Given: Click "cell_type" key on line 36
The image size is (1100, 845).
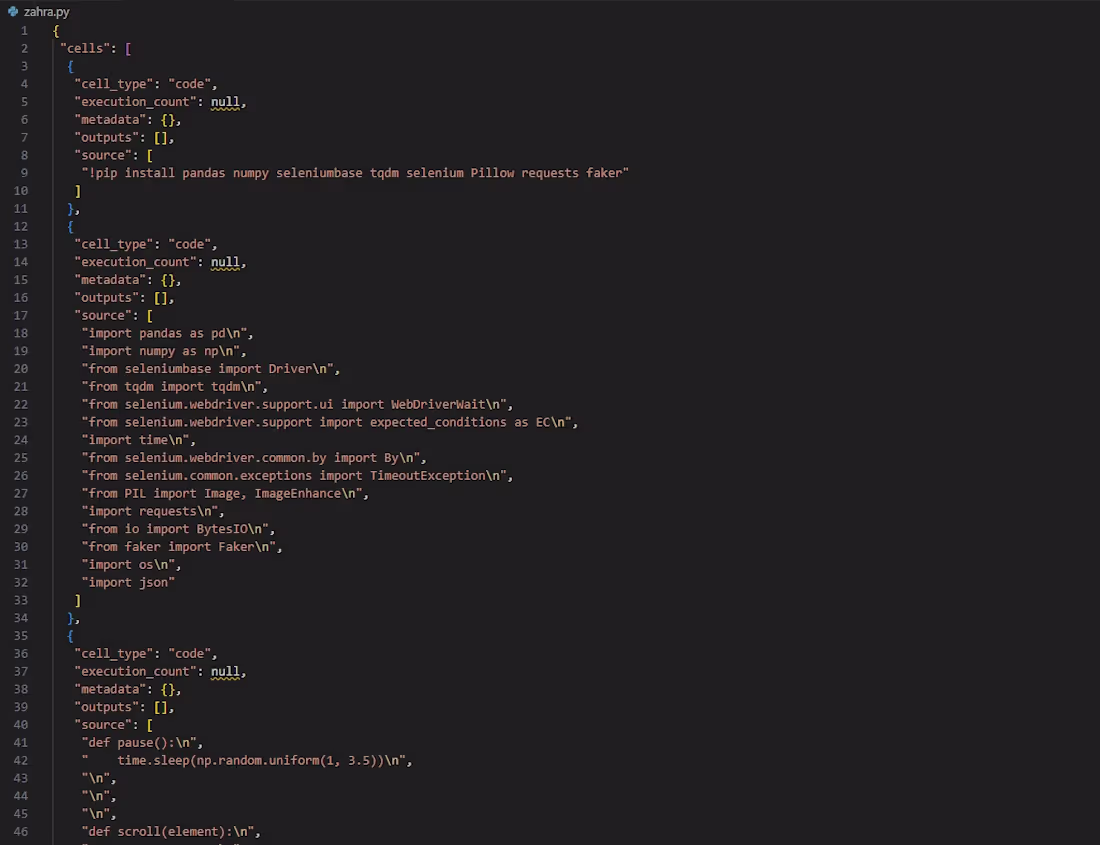Looking at the screenshot, I should pos(114,654).
